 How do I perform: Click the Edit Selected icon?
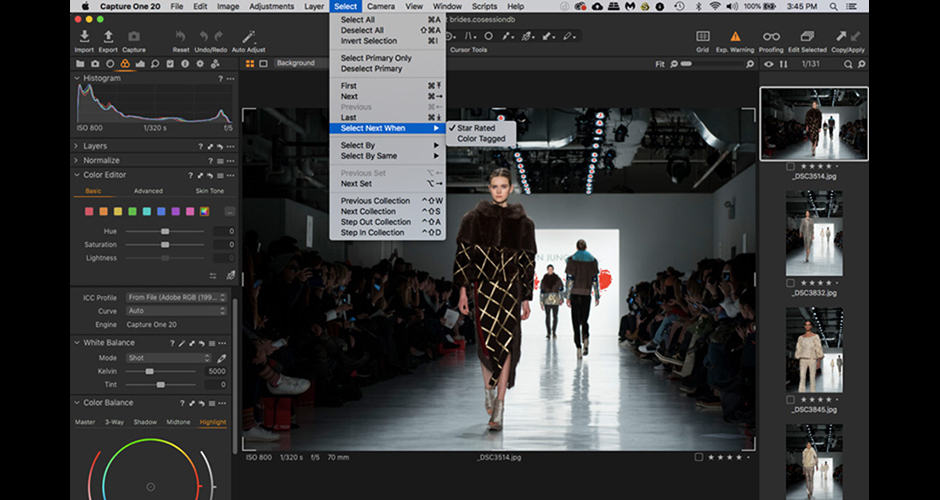coord(808,37)
